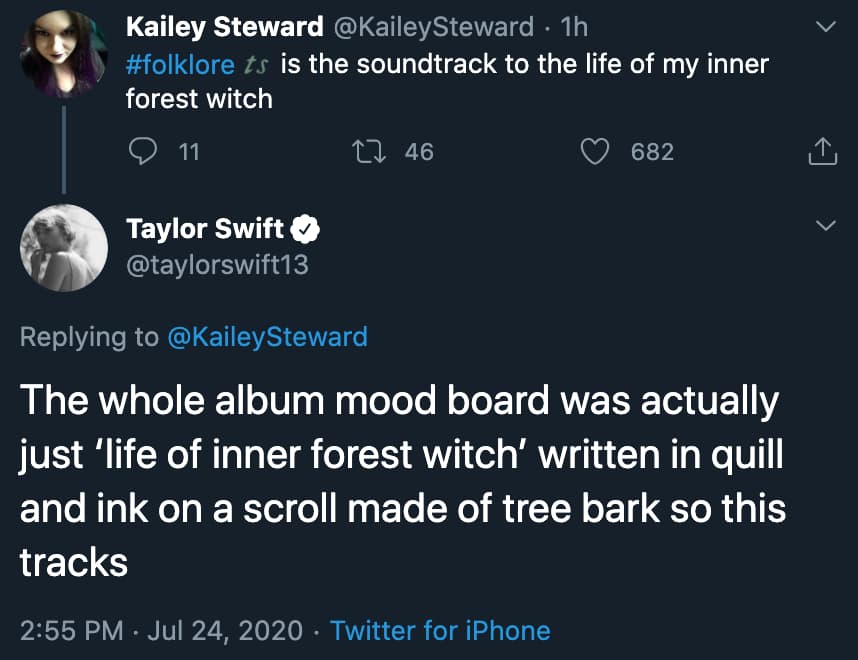Image resolution: width=858 pixels, height=660 pixels.
Task: Open Taylor Swift's profile picture
Action: click(x=64, y=247)
